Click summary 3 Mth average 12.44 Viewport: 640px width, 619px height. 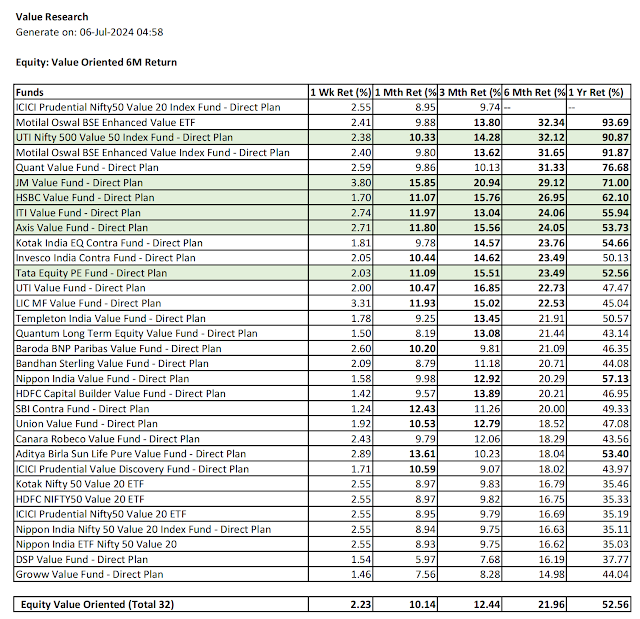tap(487, 604)
